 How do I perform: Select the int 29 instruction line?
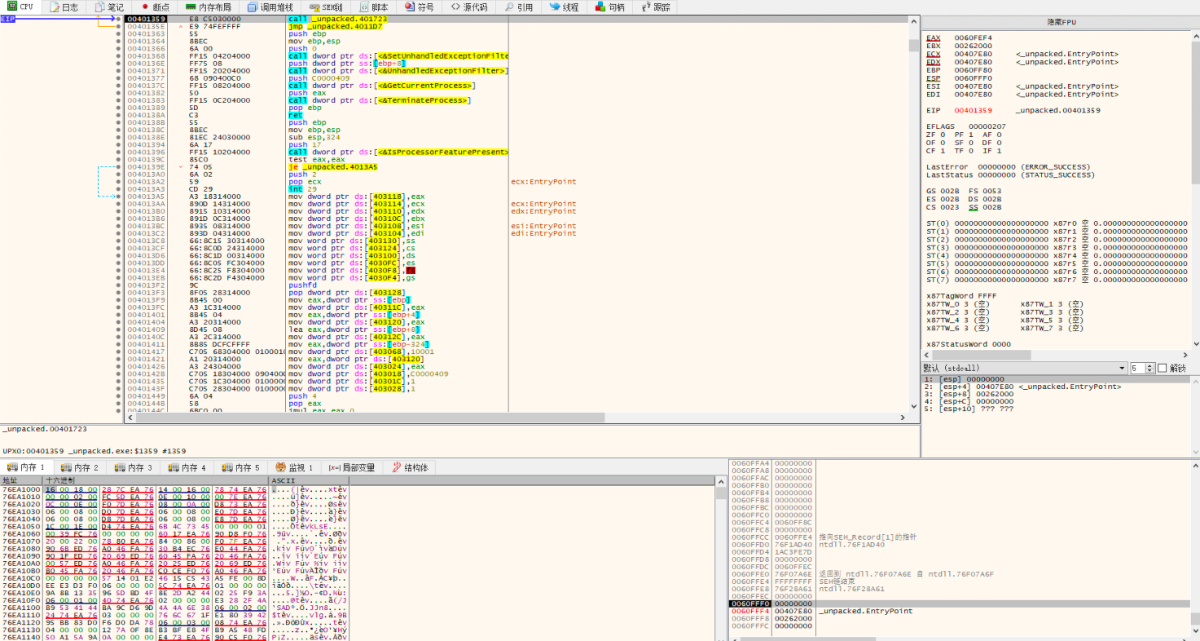point(297,189)
